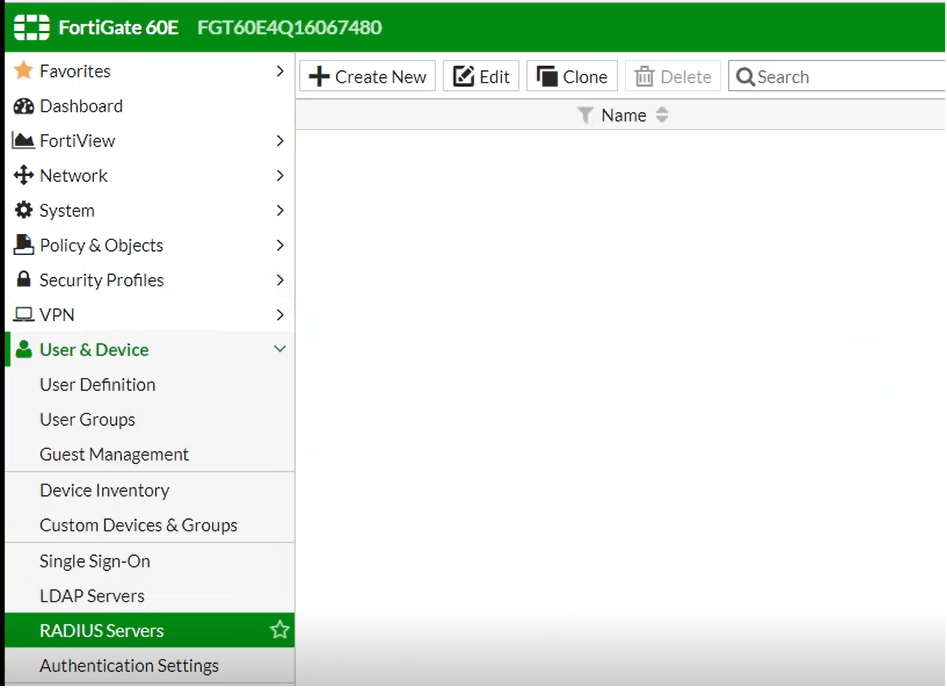Toggle favorite star on RADIUS Servers

(280, 630)
